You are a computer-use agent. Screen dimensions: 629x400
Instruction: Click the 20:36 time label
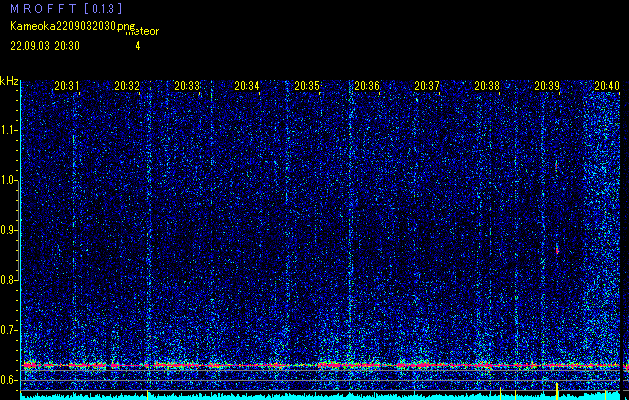coord(367,85)
